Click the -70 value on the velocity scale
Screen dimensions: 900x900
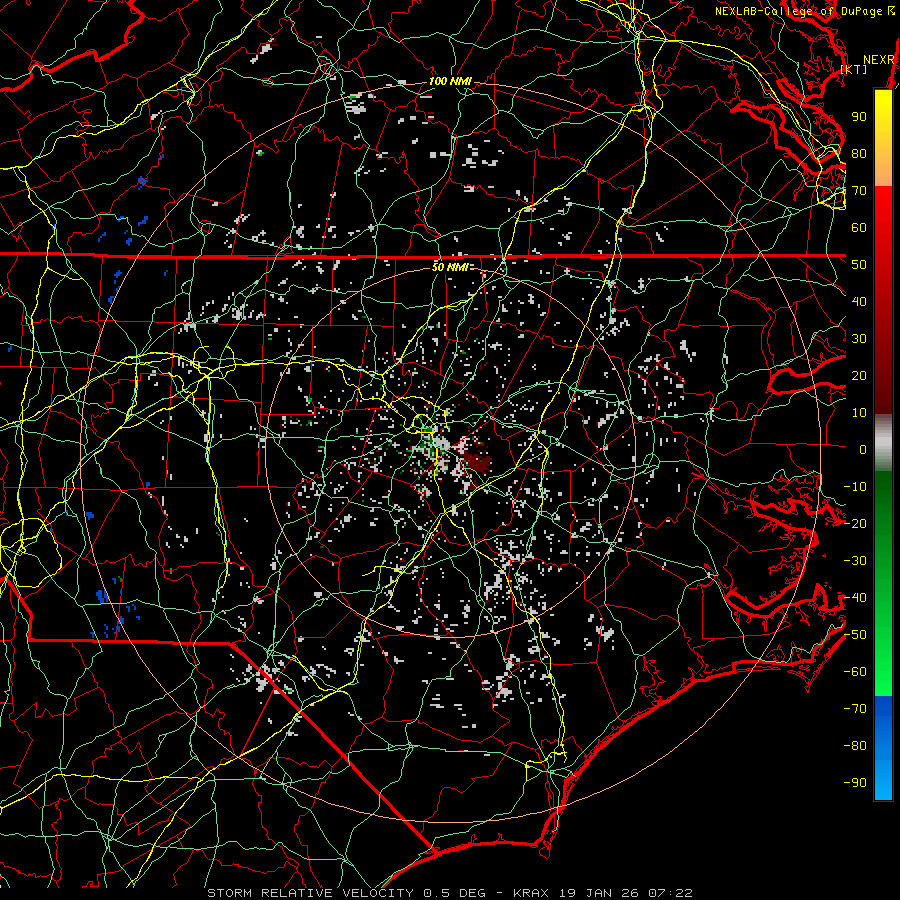point(855,709)
